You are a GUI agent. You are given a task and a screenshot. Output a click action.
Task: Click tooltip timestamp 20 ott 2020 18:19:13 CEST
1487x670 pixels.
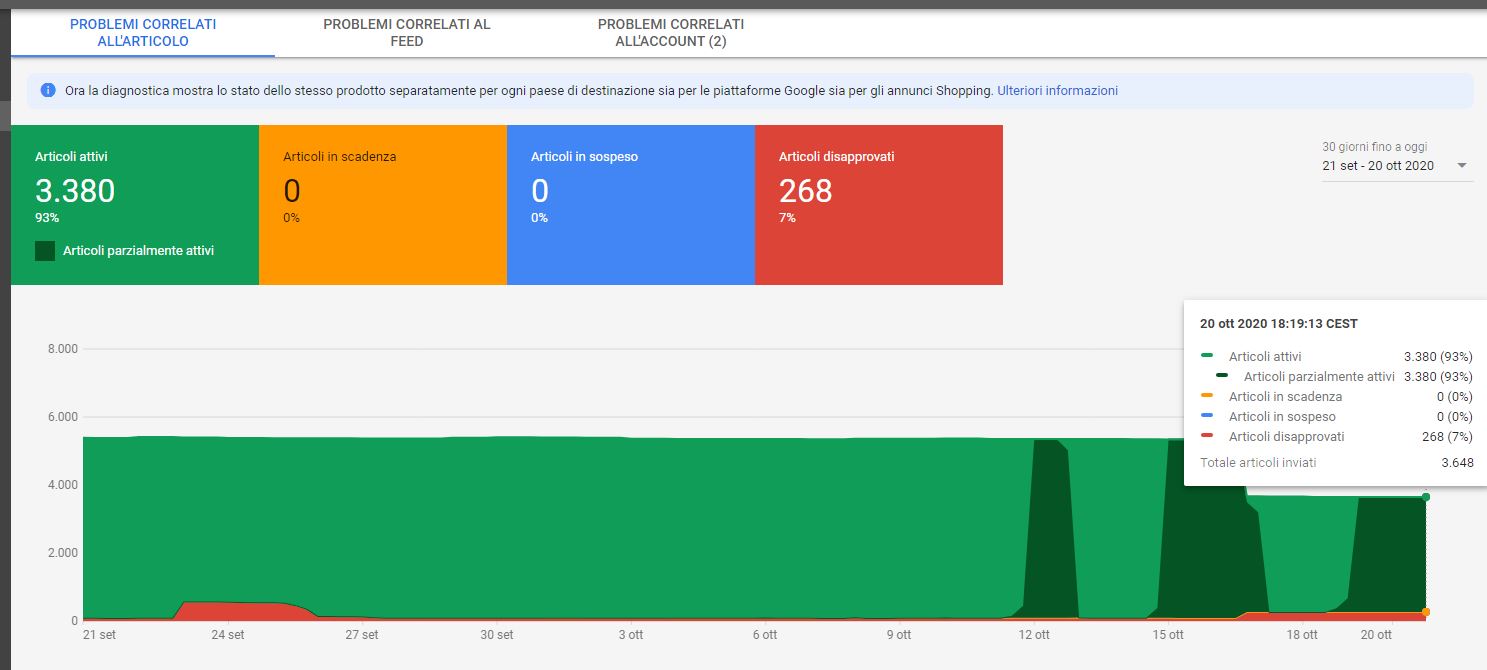tap(1278, 324)
